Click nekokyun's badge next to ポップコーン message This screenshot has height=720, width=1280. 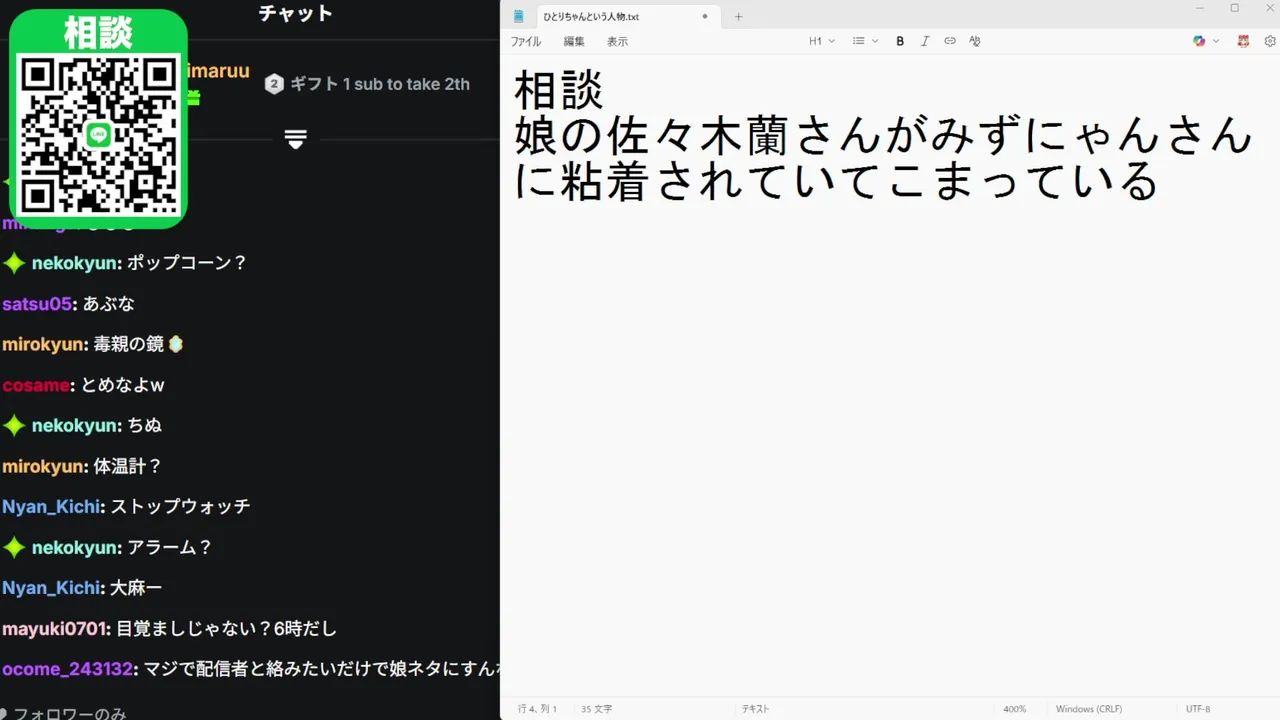click(x=14, y=263)
